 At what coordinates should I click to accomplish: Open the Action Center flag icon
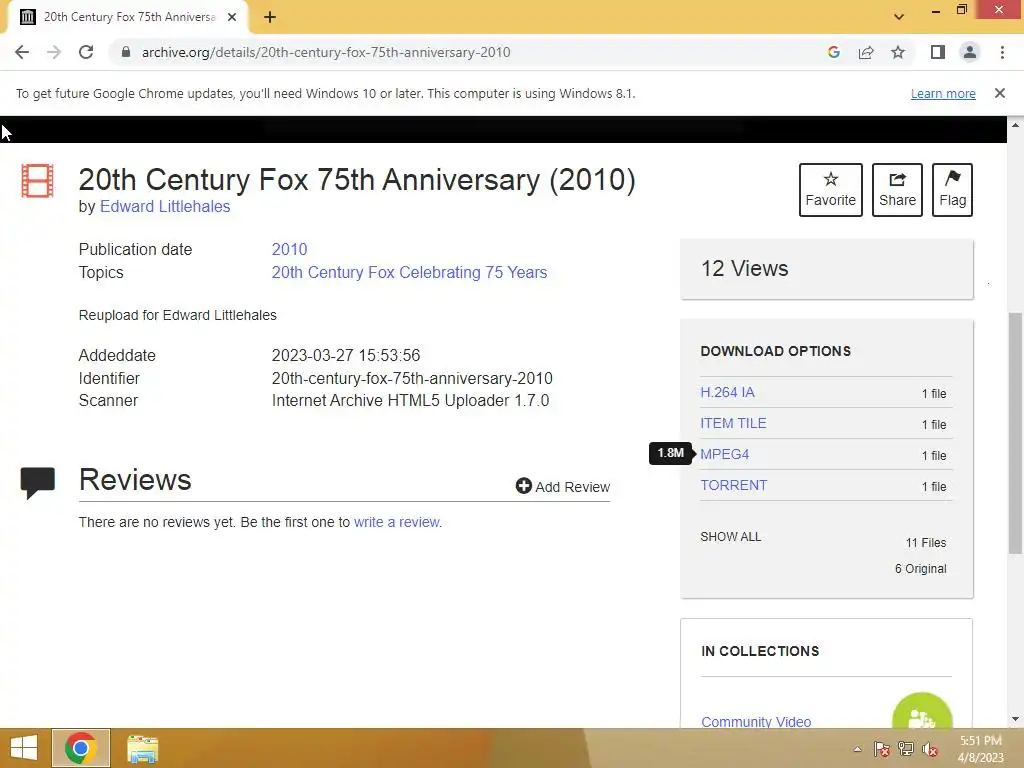(882, 749)
